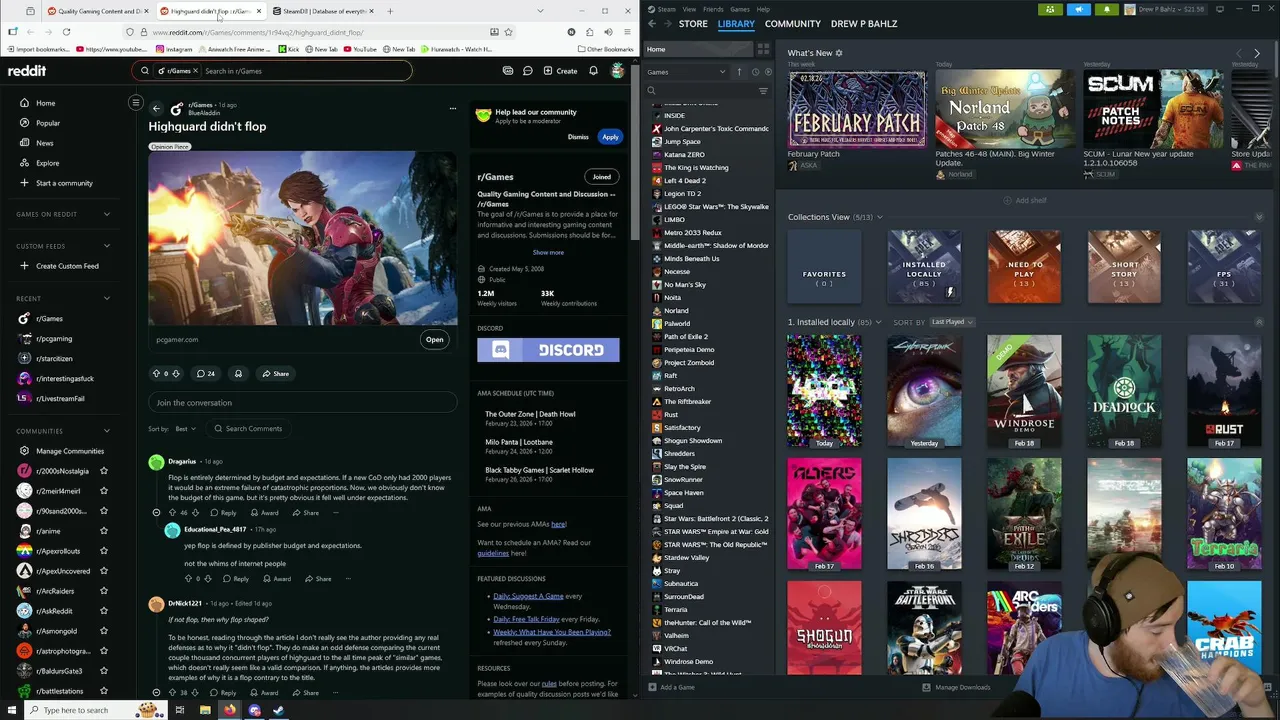Collapse the Games on Reddit section
The image size is (1280, 720).
point(107,214)
